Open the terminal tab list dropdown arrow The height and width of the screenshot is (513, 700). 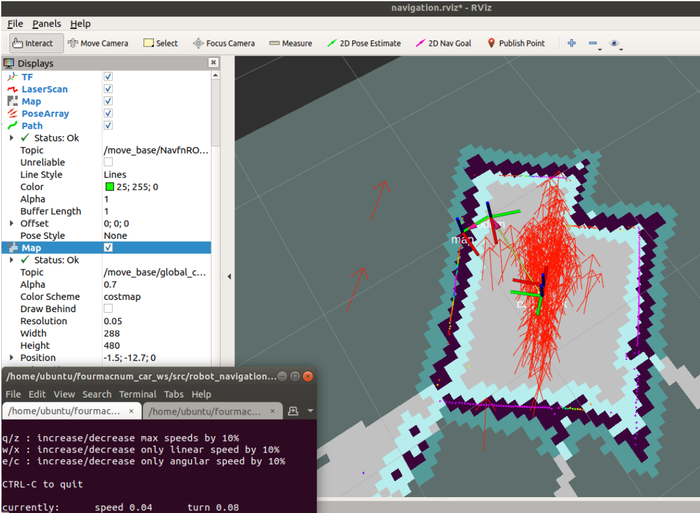click(310, 411)
